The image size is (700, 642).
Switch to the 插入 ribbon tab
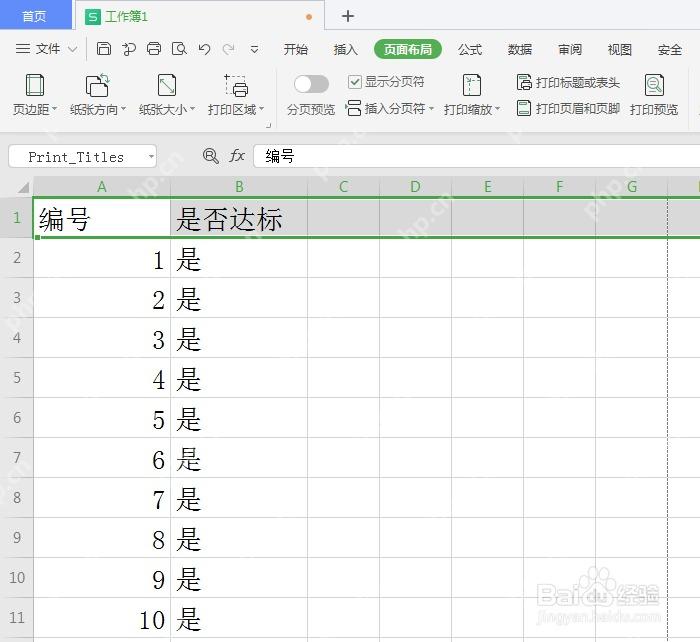(x=346, y=49)
